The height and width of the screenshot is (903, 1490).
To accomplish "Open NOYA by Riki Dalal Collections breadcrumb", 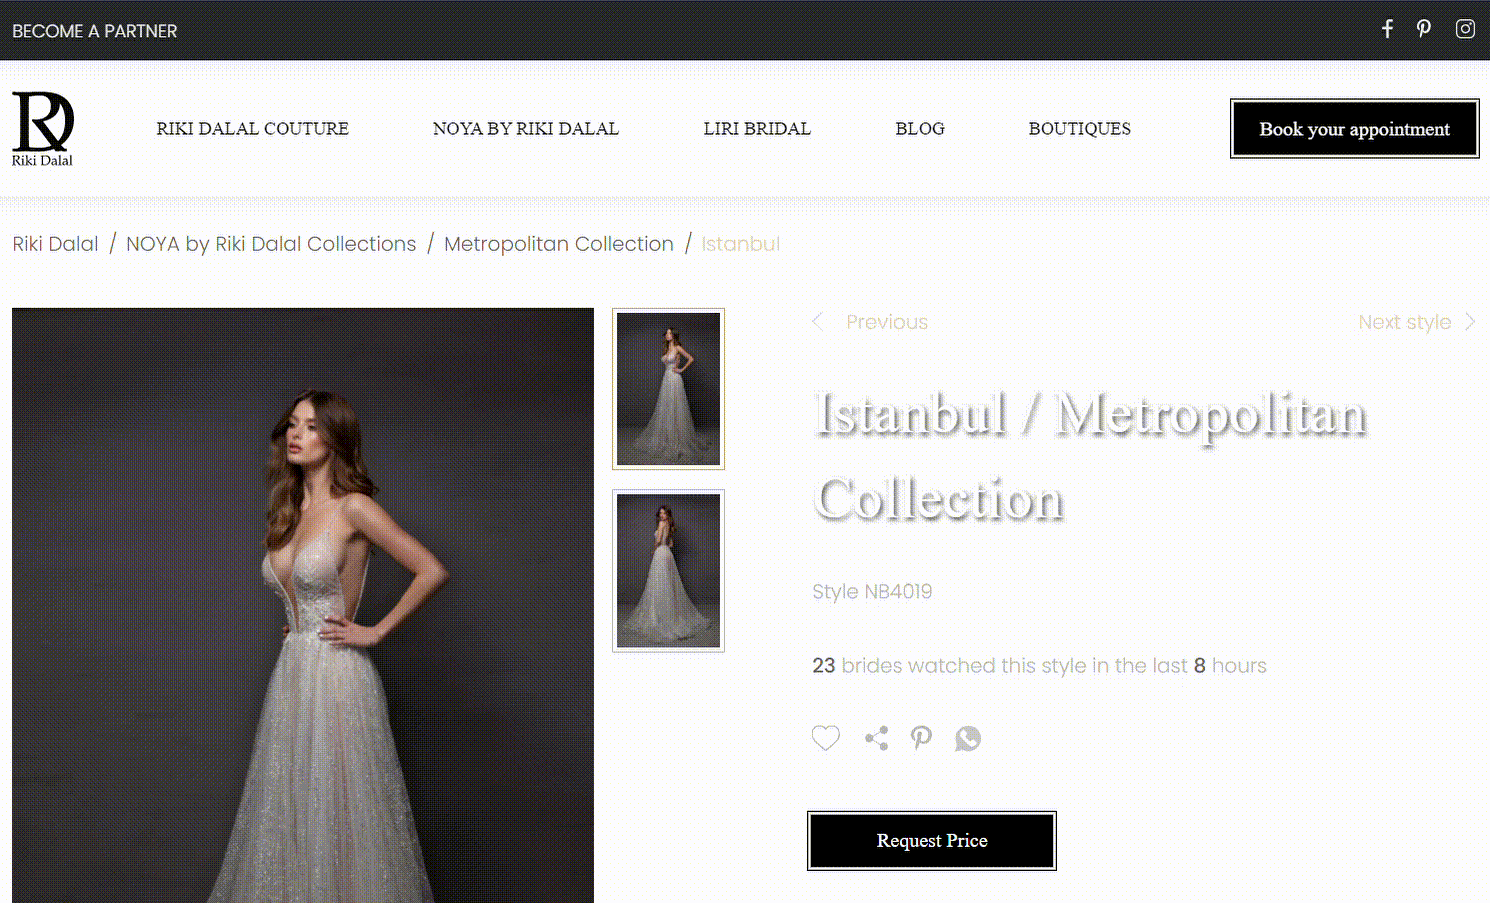I will click(271, 244).
